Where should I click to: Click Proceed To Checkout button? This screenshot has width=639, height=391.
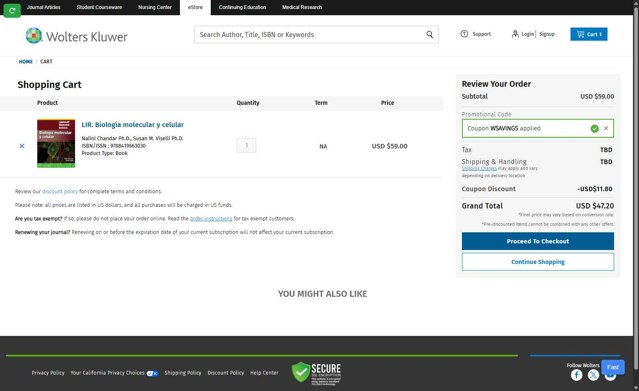click(538, 241)
